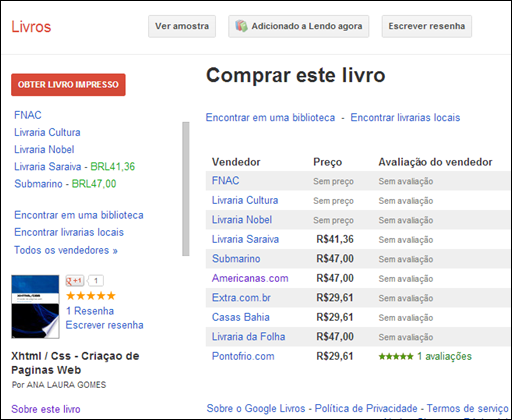
Task: Open the 1 Resenha link
Action: point(90,311)
